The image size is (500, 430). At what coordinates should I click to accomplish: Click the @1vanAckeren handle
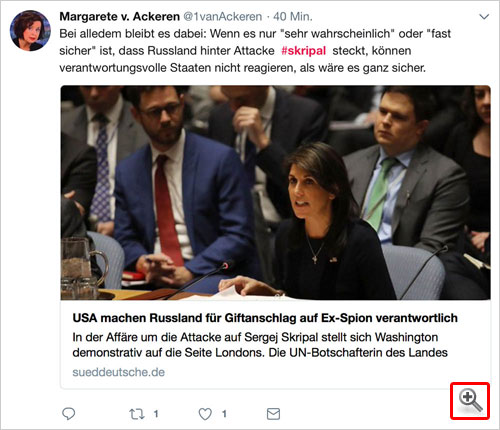[223, 16]
